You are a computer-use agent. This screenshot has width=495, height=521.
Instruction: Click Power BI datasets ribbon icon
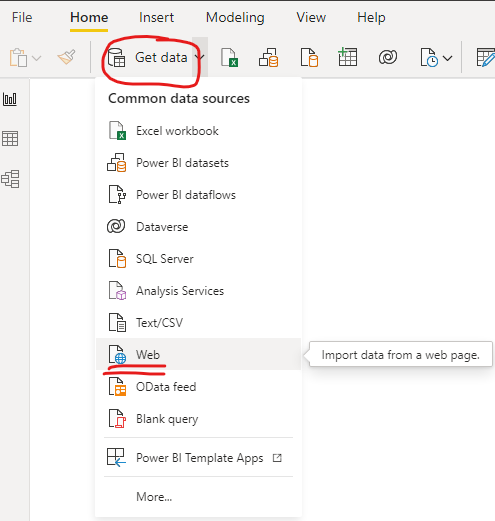(x=269, y=57)
